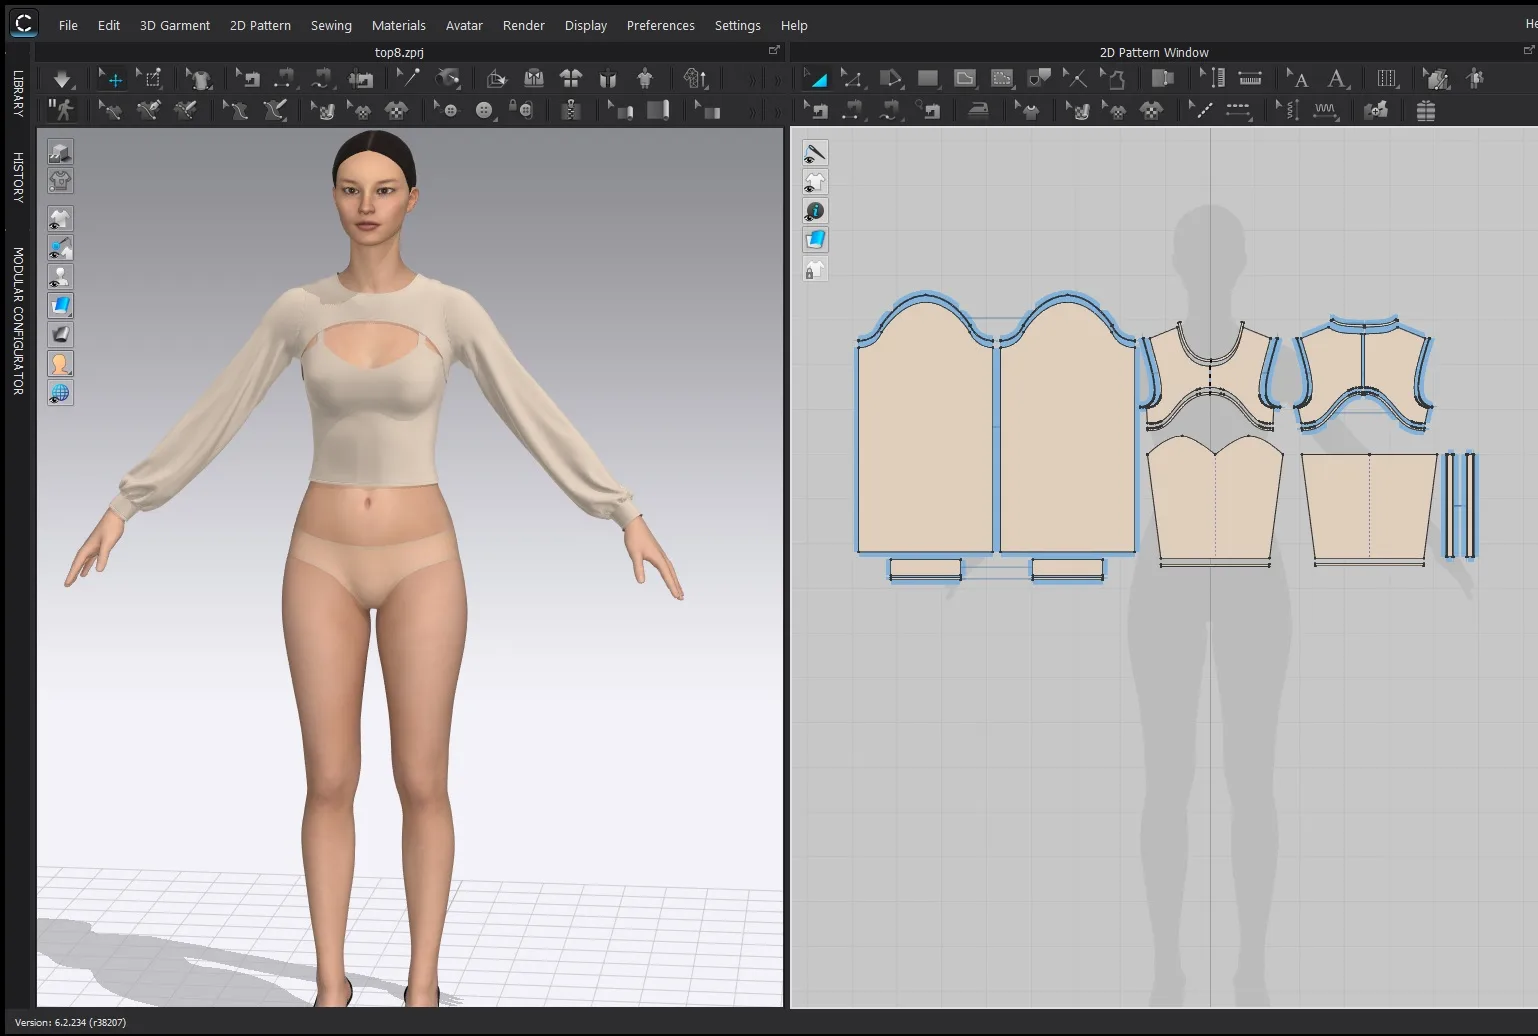Open the File menu
Image resolution: width=1538 pixels, height=1036 pixels.
tap(68, 25)
